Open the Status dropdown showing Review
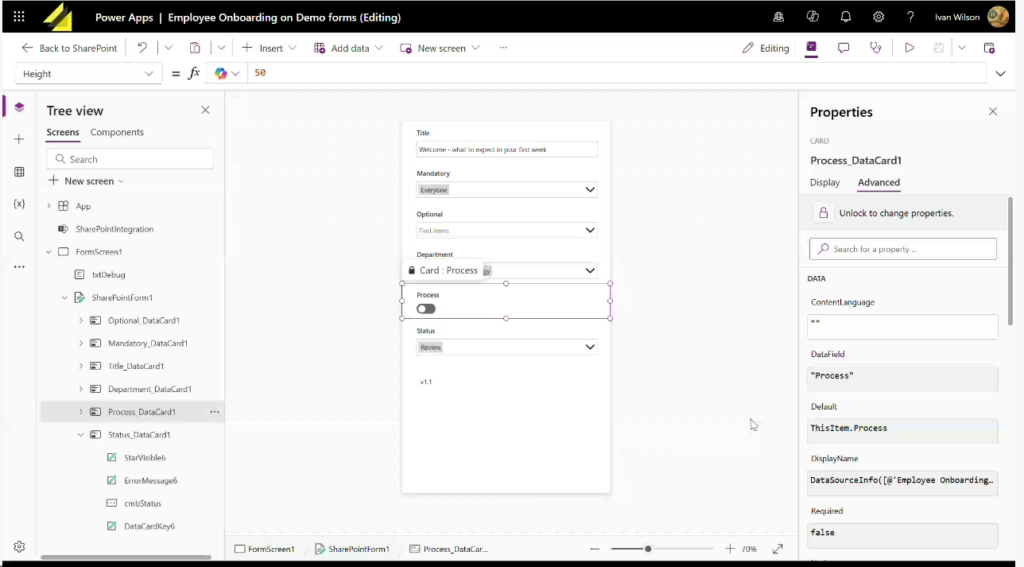1024x567 pixels. 589,347
